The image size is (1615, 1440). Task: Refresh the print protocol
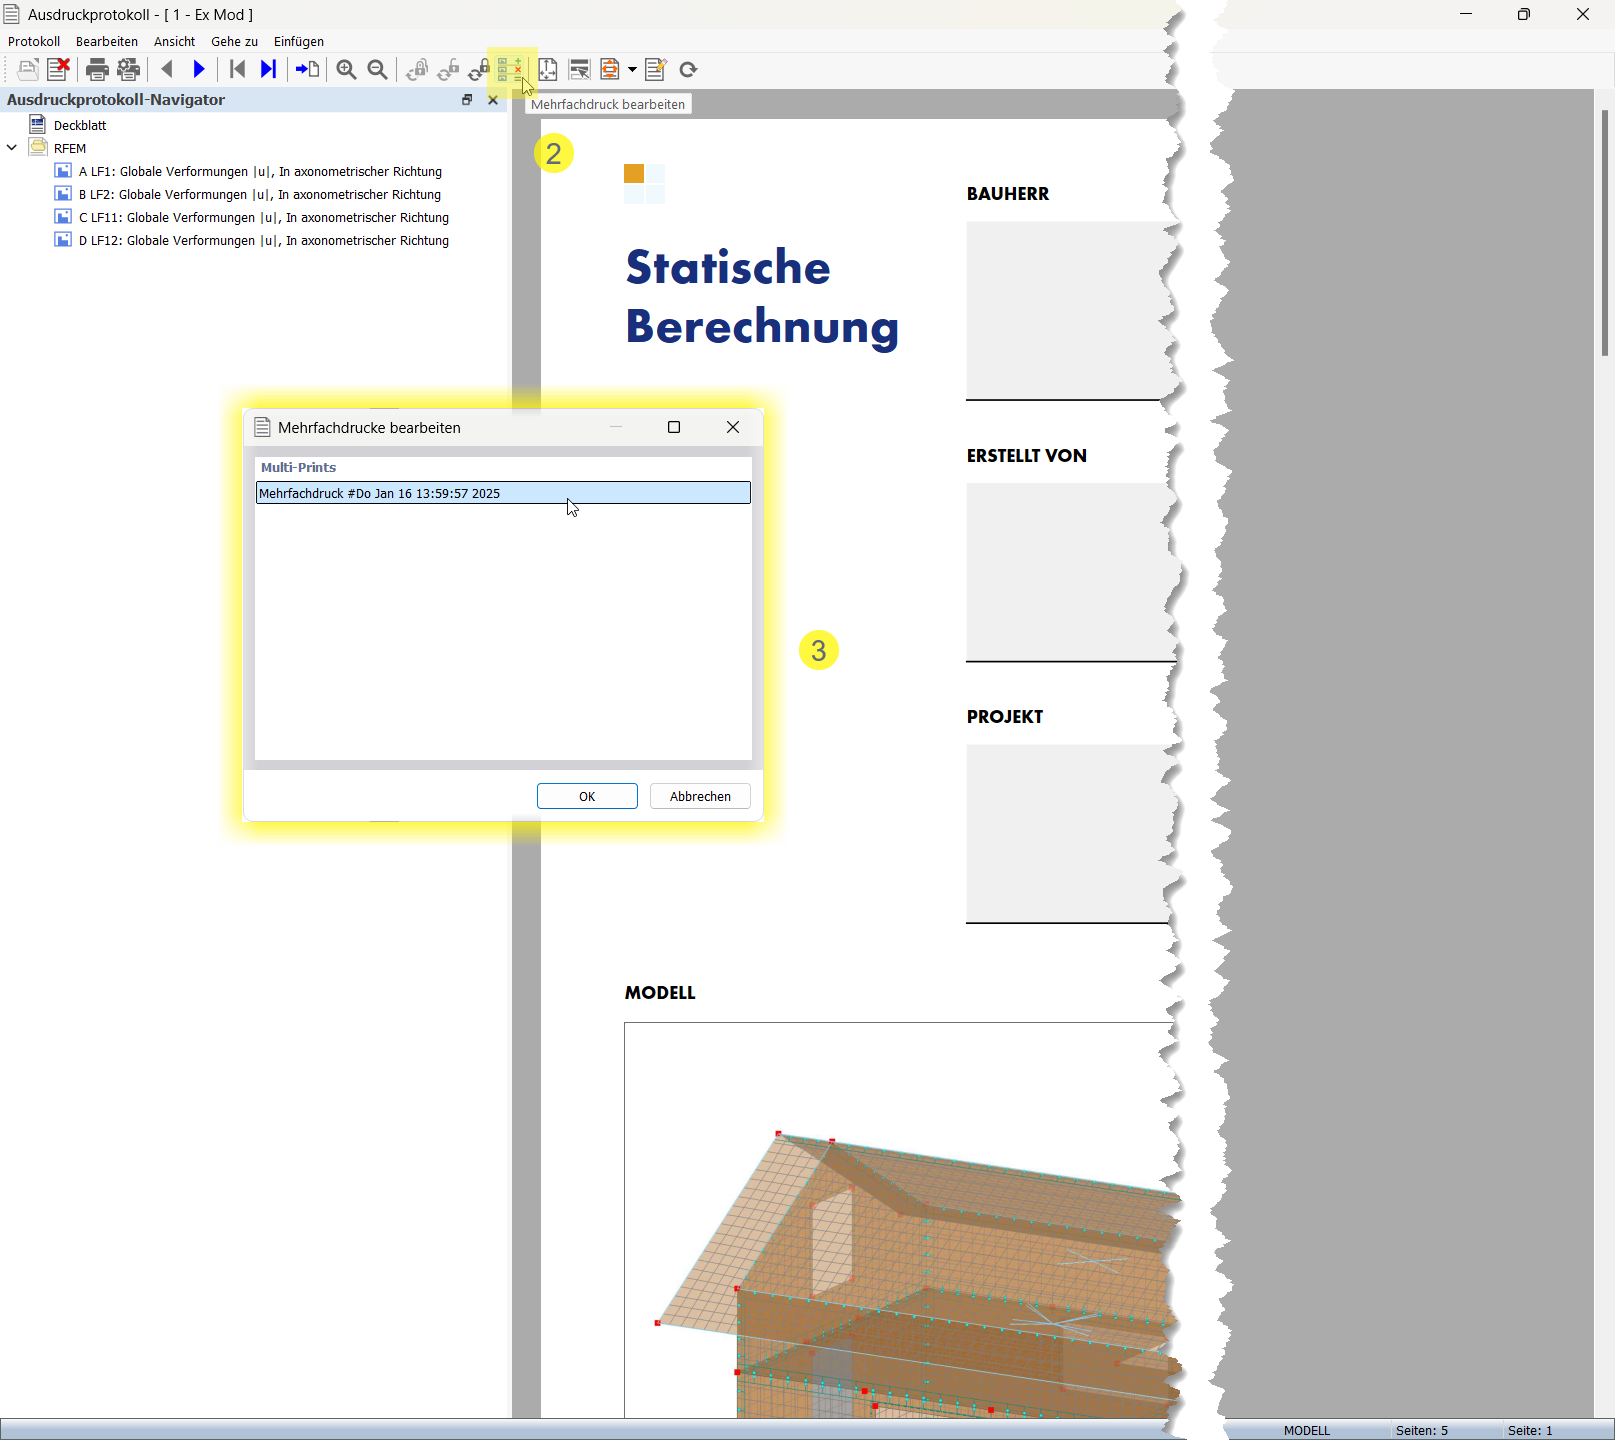[x=689, y=69]
